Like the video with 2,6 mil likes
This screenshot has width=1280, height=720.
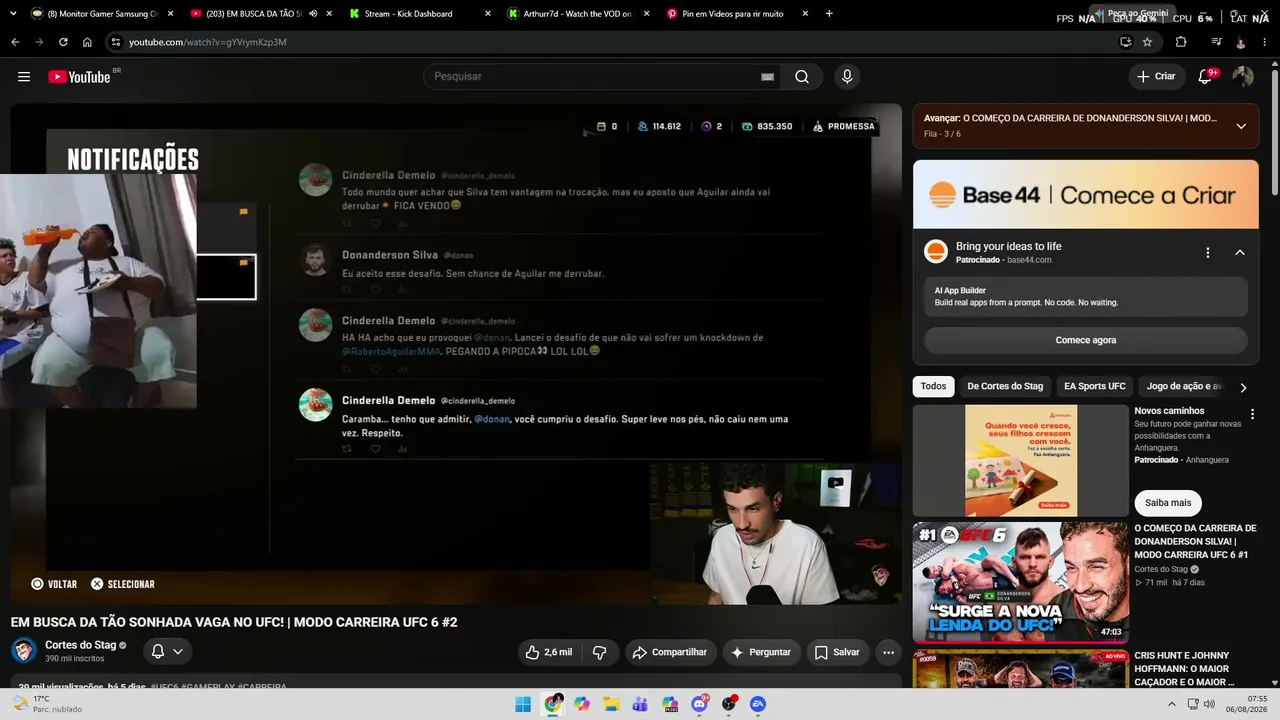pos(548,652)
